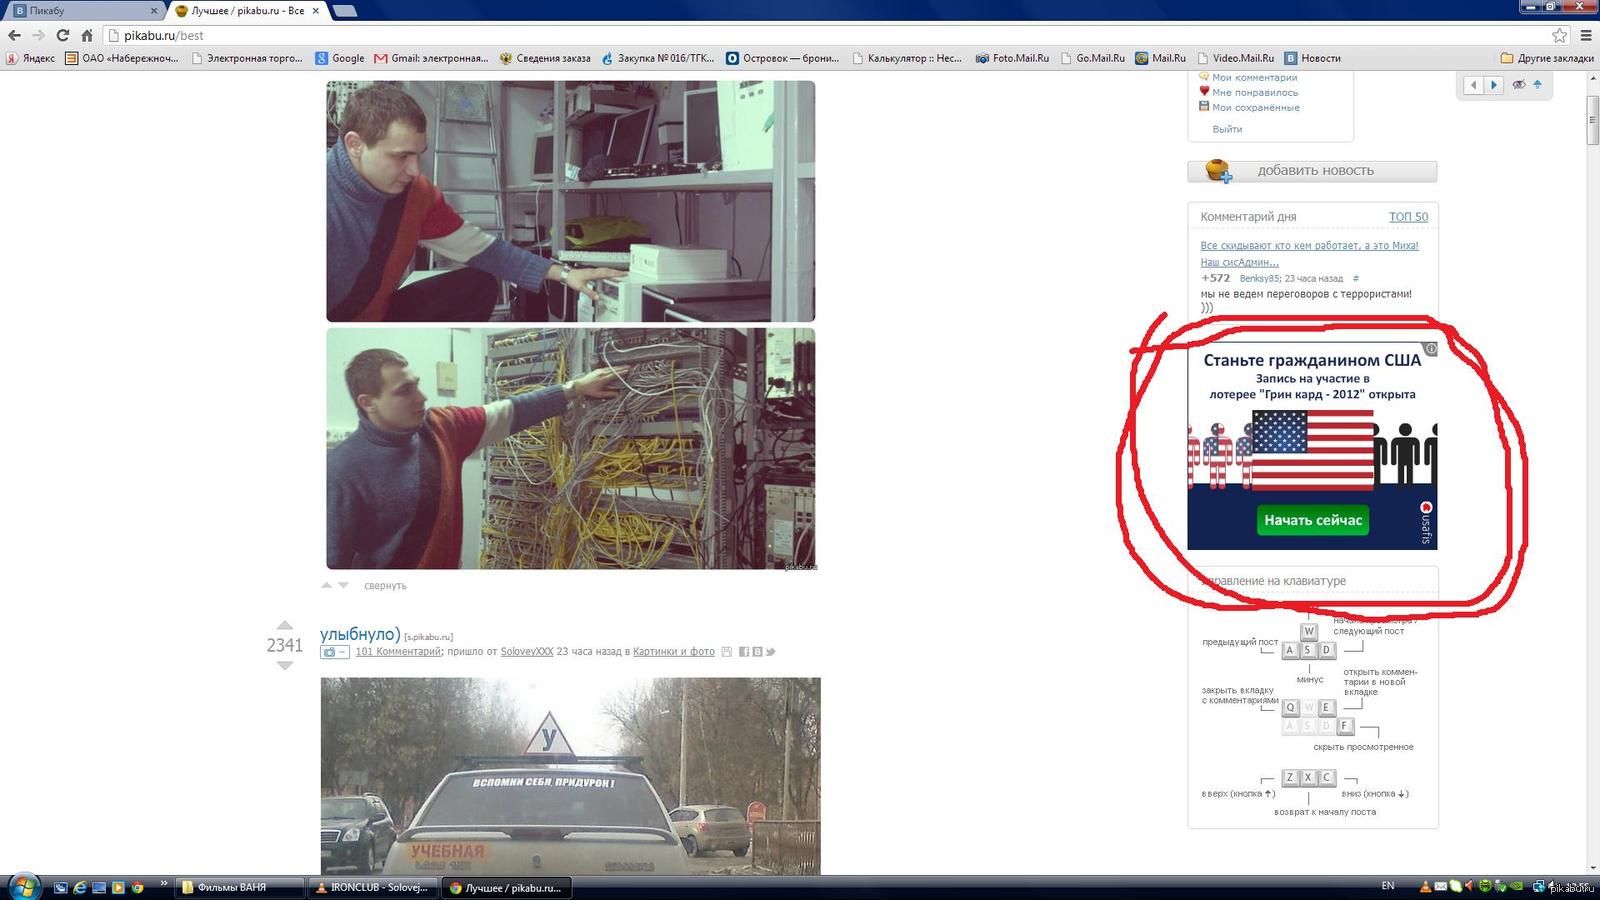Share post 'улыбнуло)' on Facebook
1600x900 pixels.
744,652
